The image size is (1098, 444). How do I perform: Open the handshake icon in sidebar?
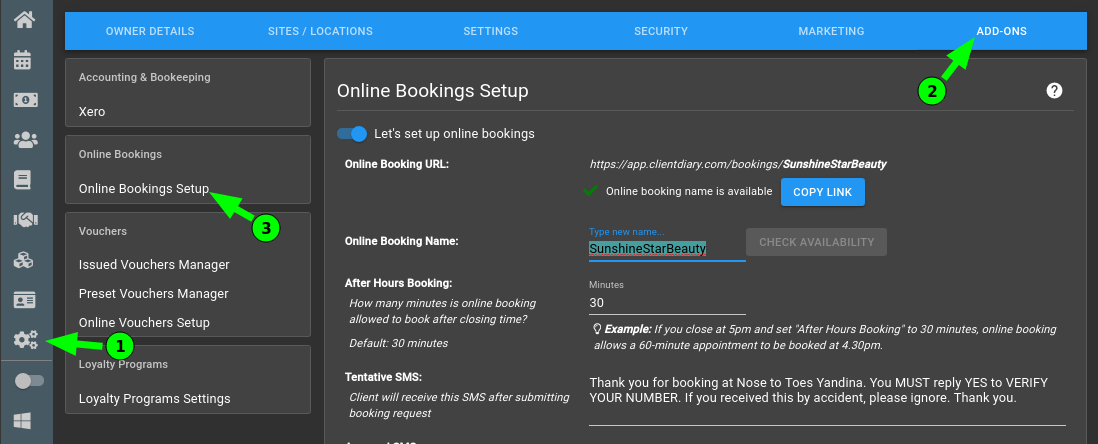click(x=26, y=220)
